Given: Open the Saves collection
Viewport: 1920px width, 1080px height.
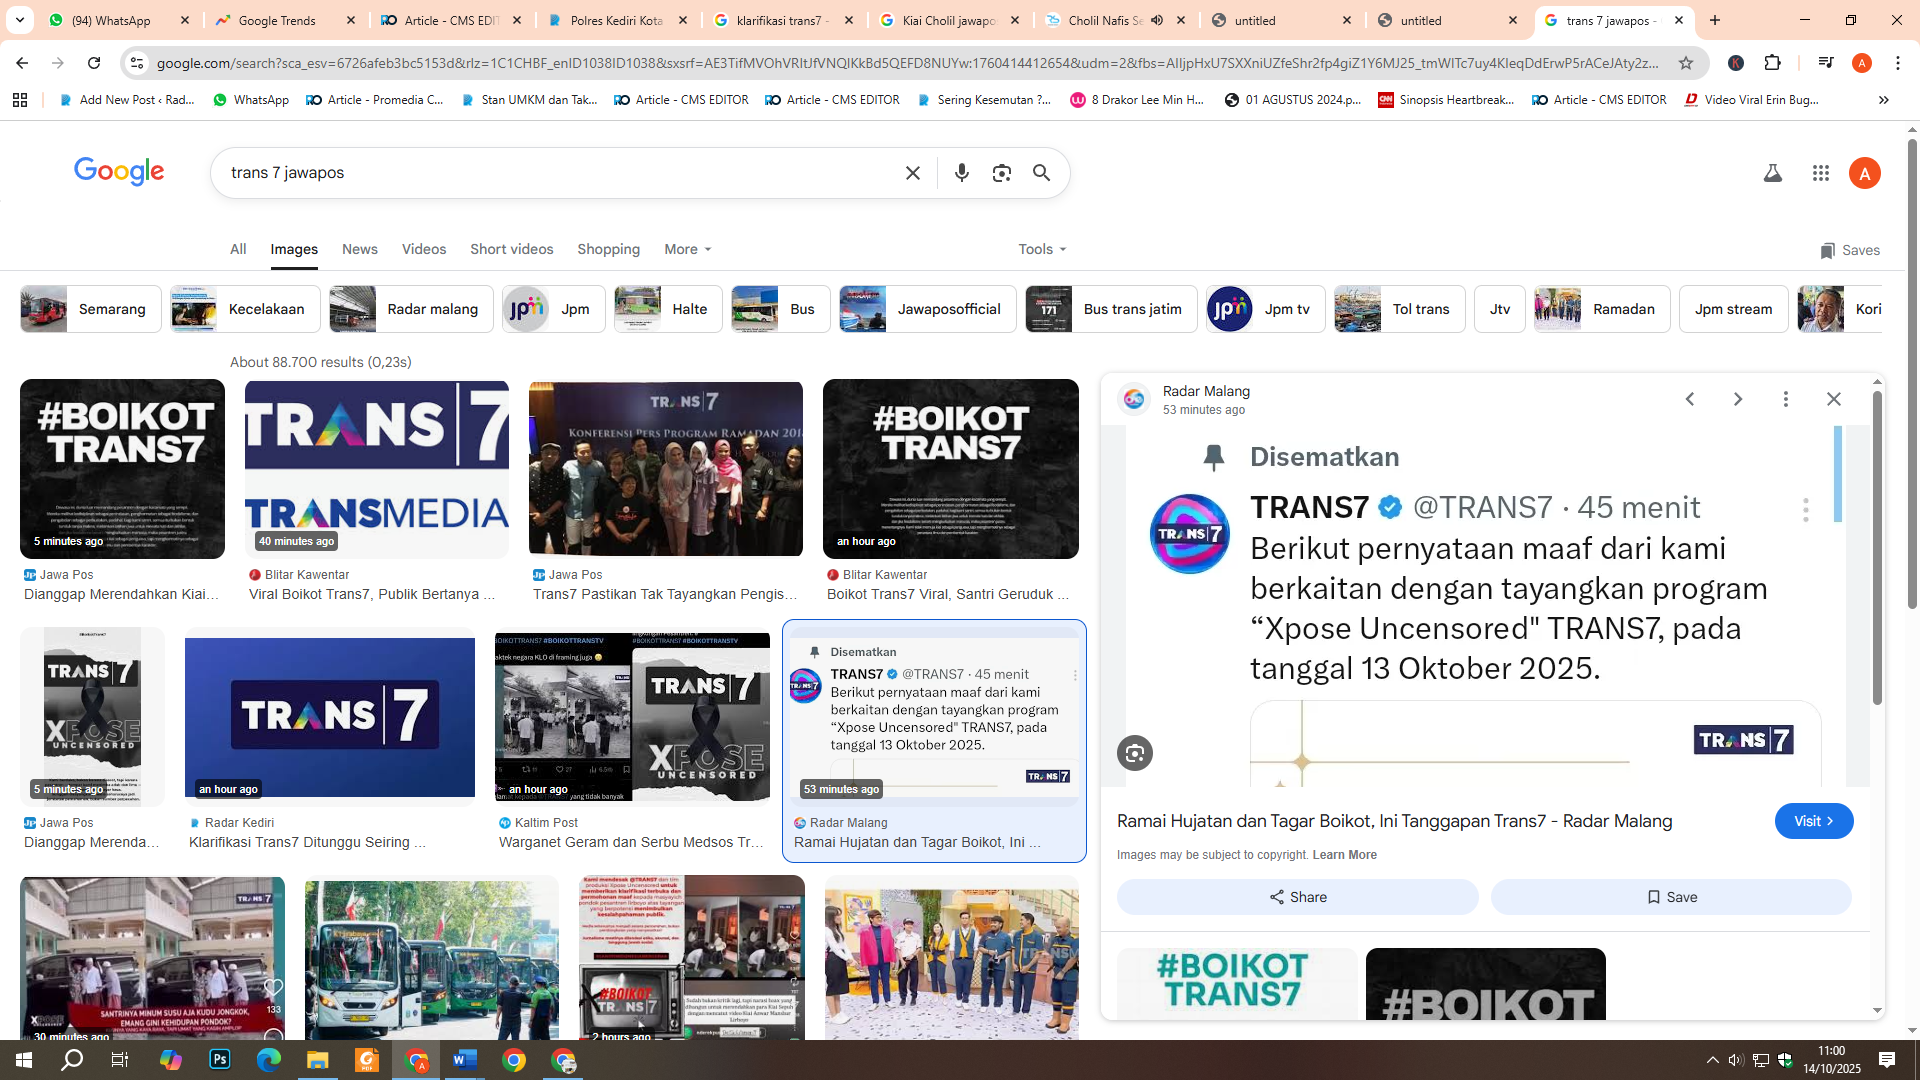Looking at the screenshot, I should click(1850, 250).
